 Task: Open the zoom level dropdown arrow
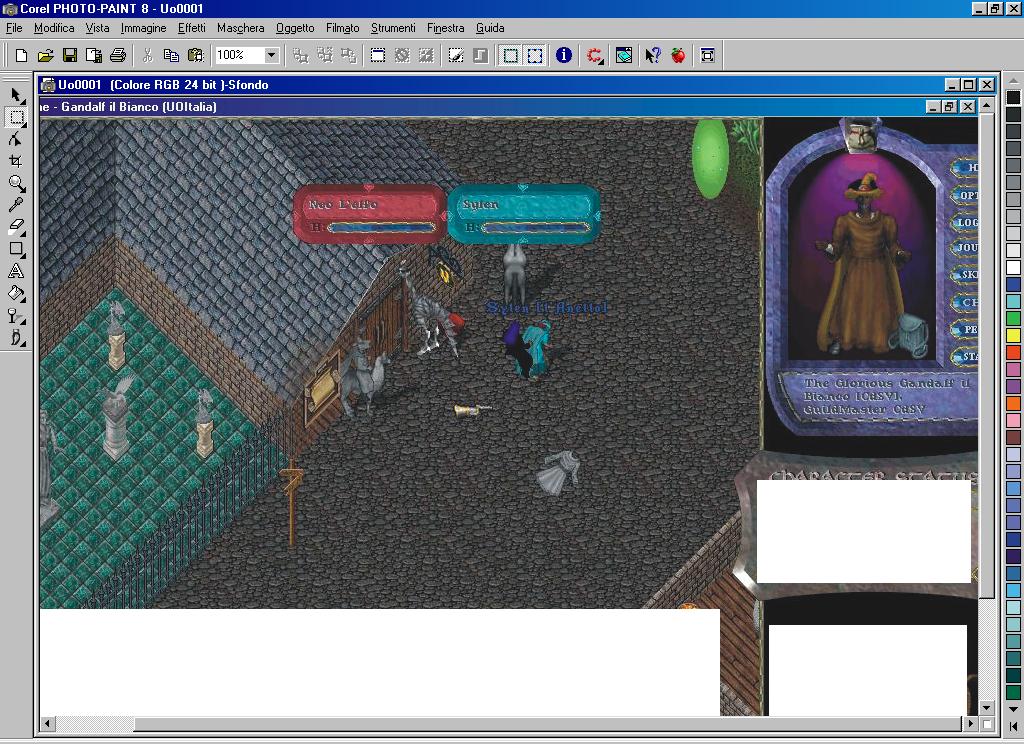[271, 55]
